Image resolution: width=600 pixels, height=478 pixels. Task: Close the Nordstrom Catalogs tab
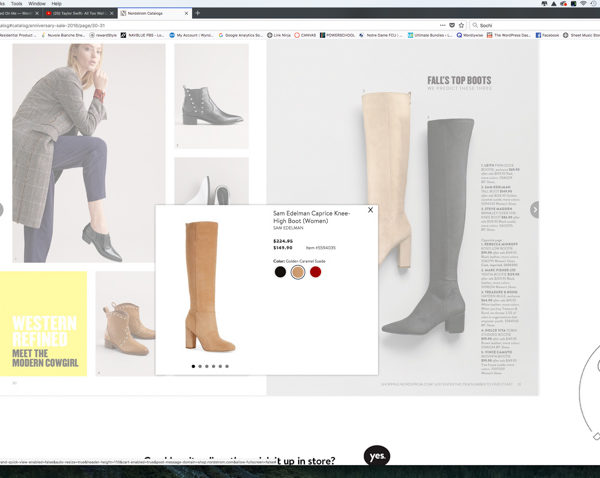186,13
